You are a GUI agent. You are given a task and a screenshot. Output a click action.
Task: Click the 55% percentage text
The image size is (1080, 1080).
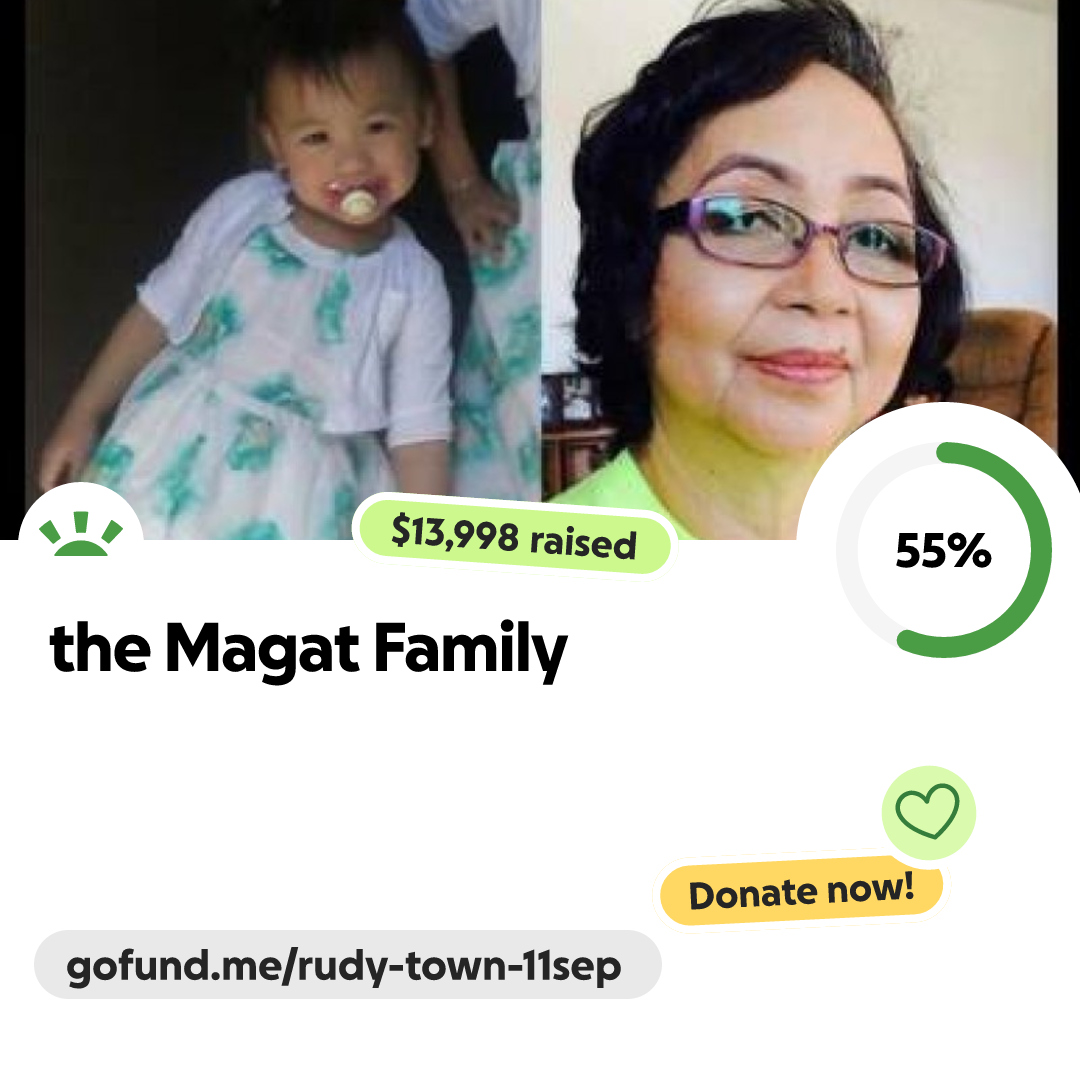943,551
